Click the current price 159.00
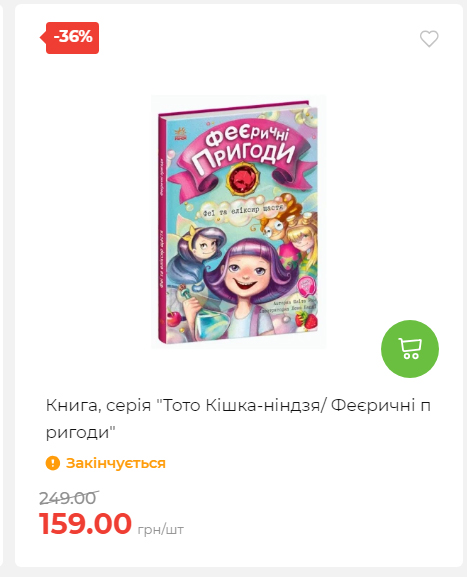This screenshot has height=577, width=467. pyautogui.click(x=85, y=524)
